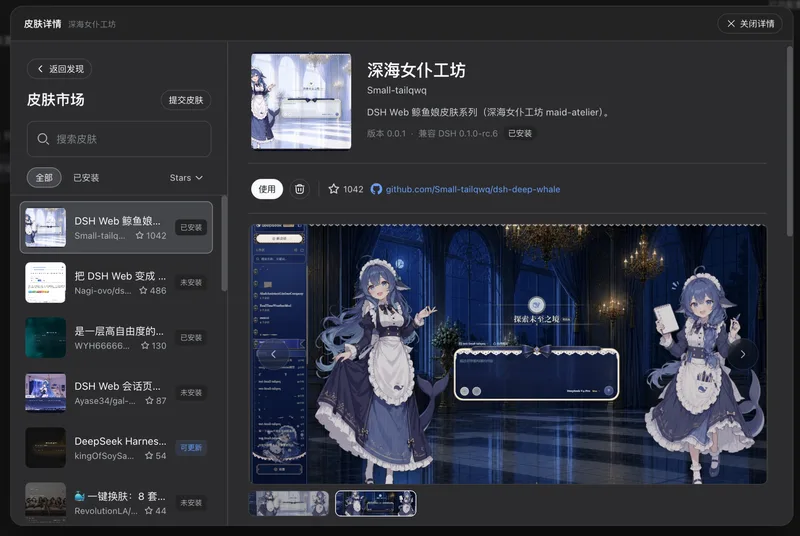Click the 已安装 badge in skin header
This screenshot has width=800, height=536.
point(519,133)
